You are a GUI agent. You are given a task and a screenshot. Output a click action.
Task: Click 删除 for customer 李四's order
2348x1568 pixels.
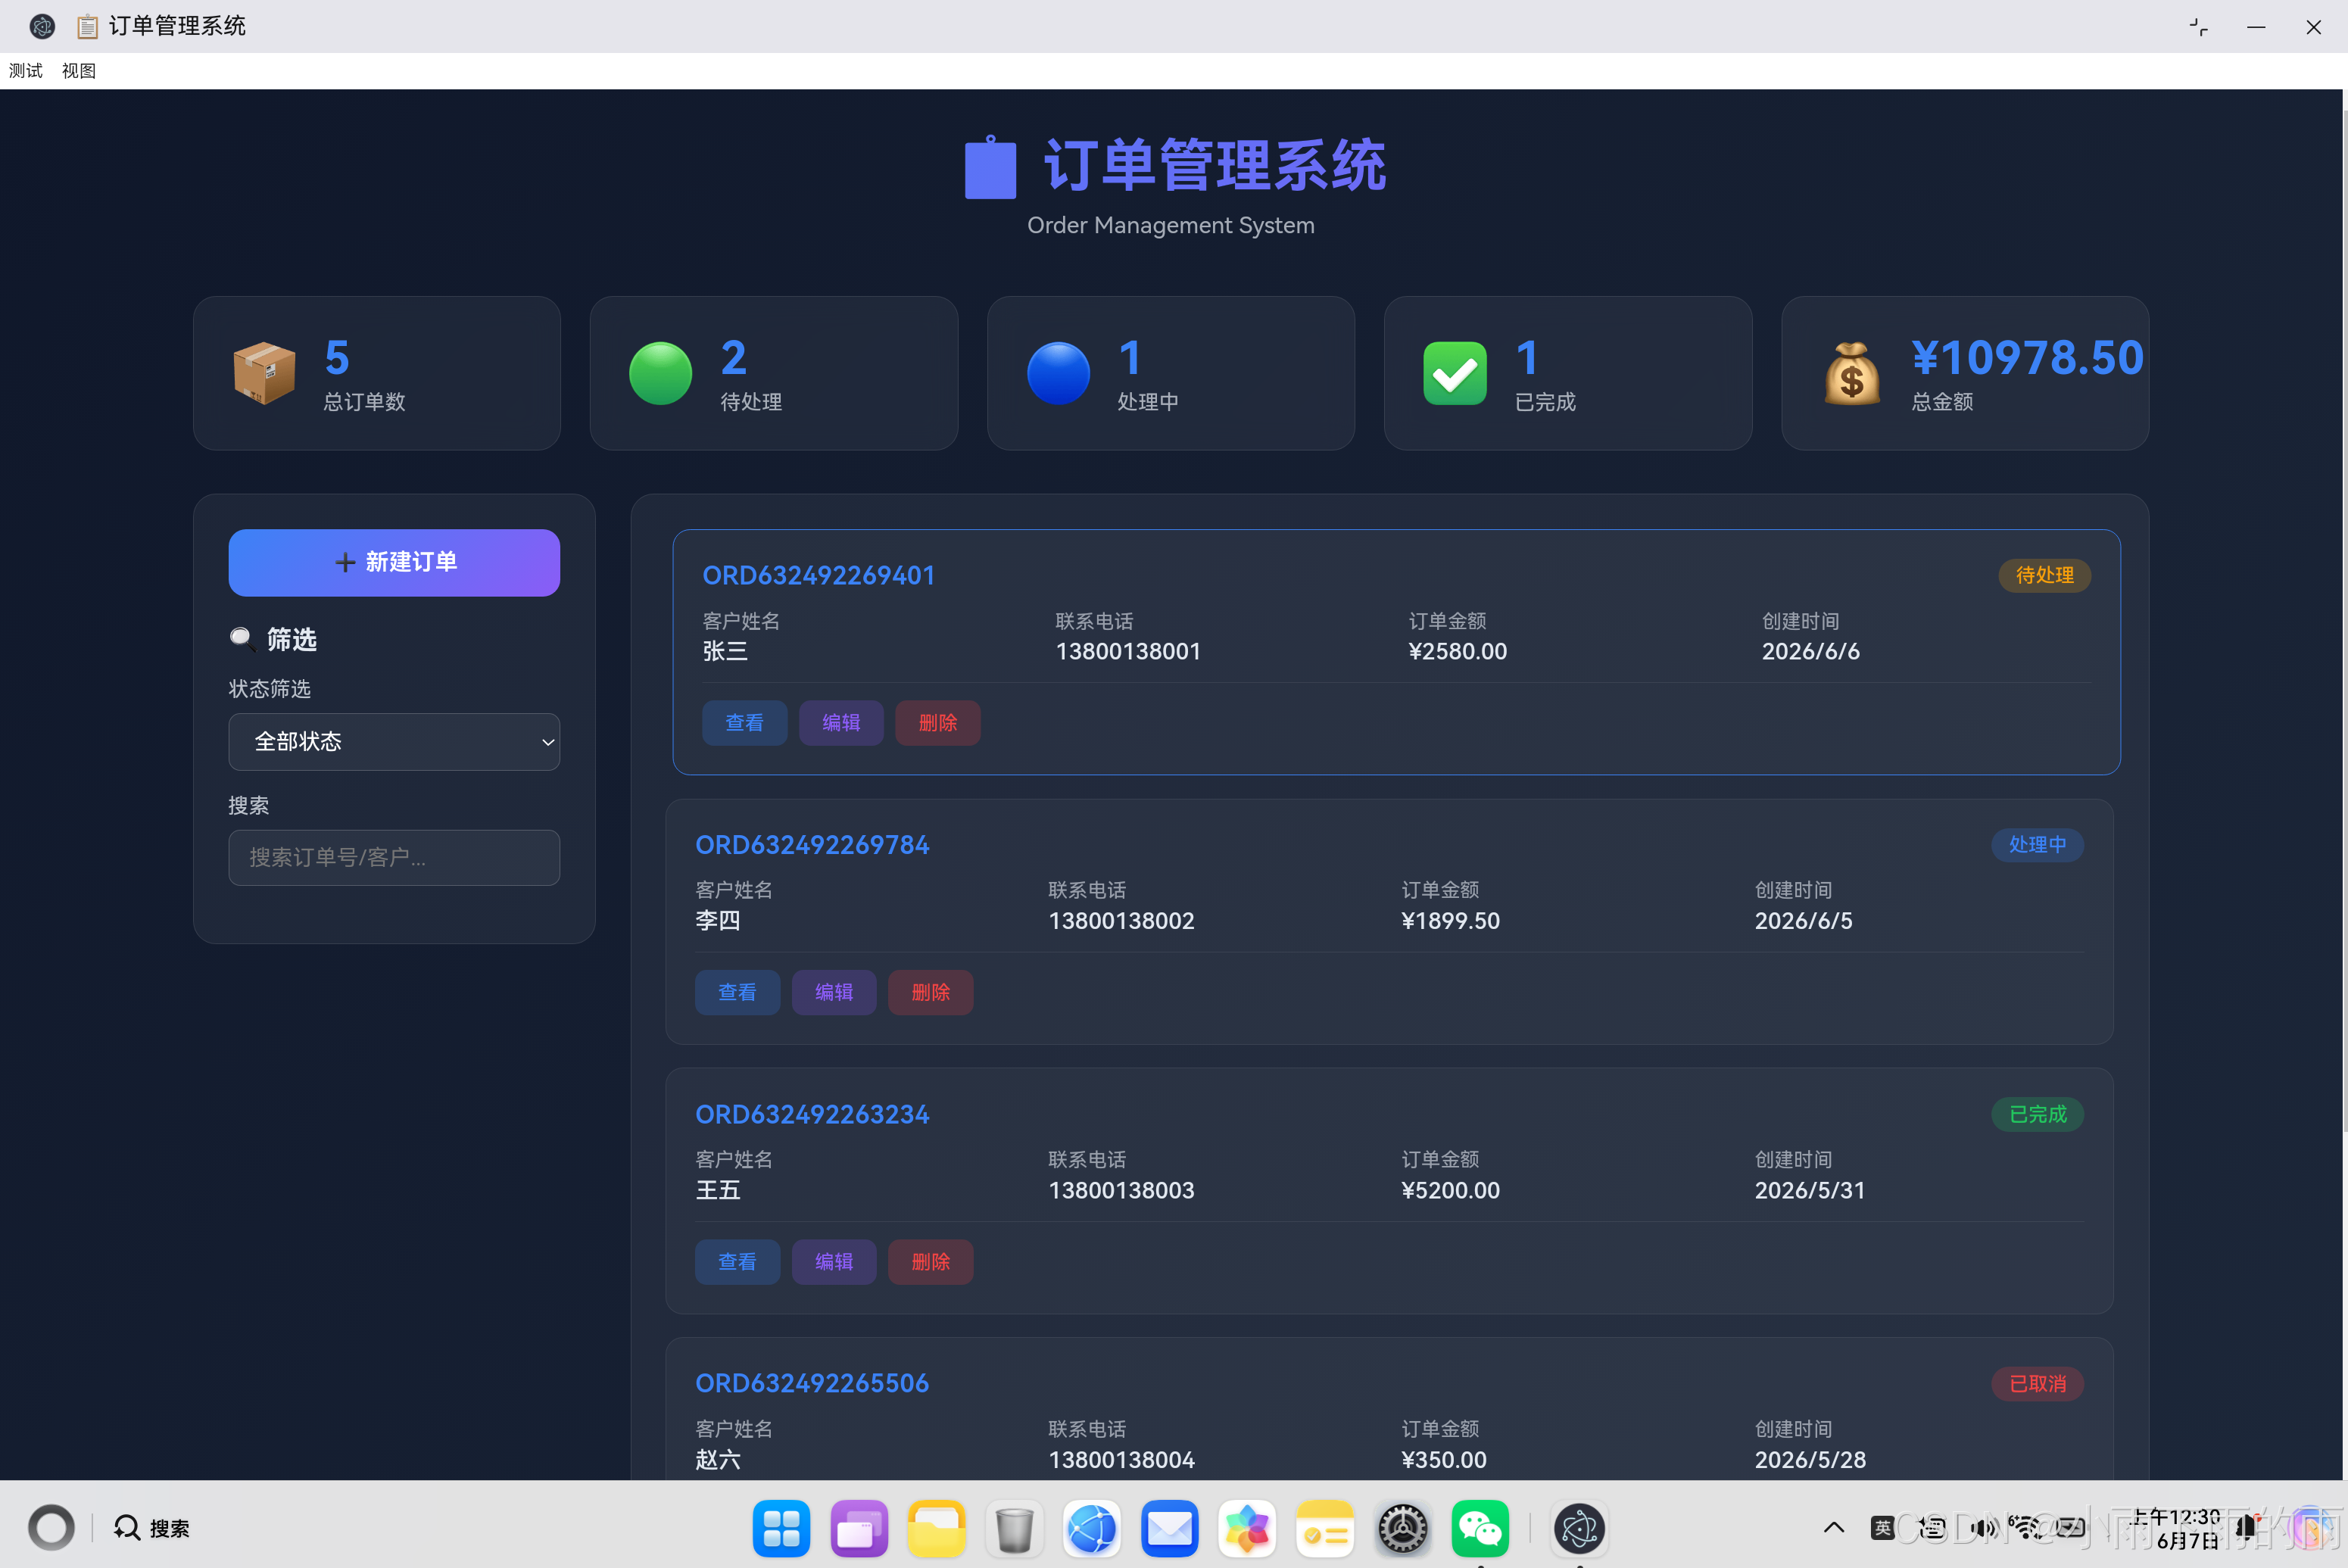click(931, 993)
